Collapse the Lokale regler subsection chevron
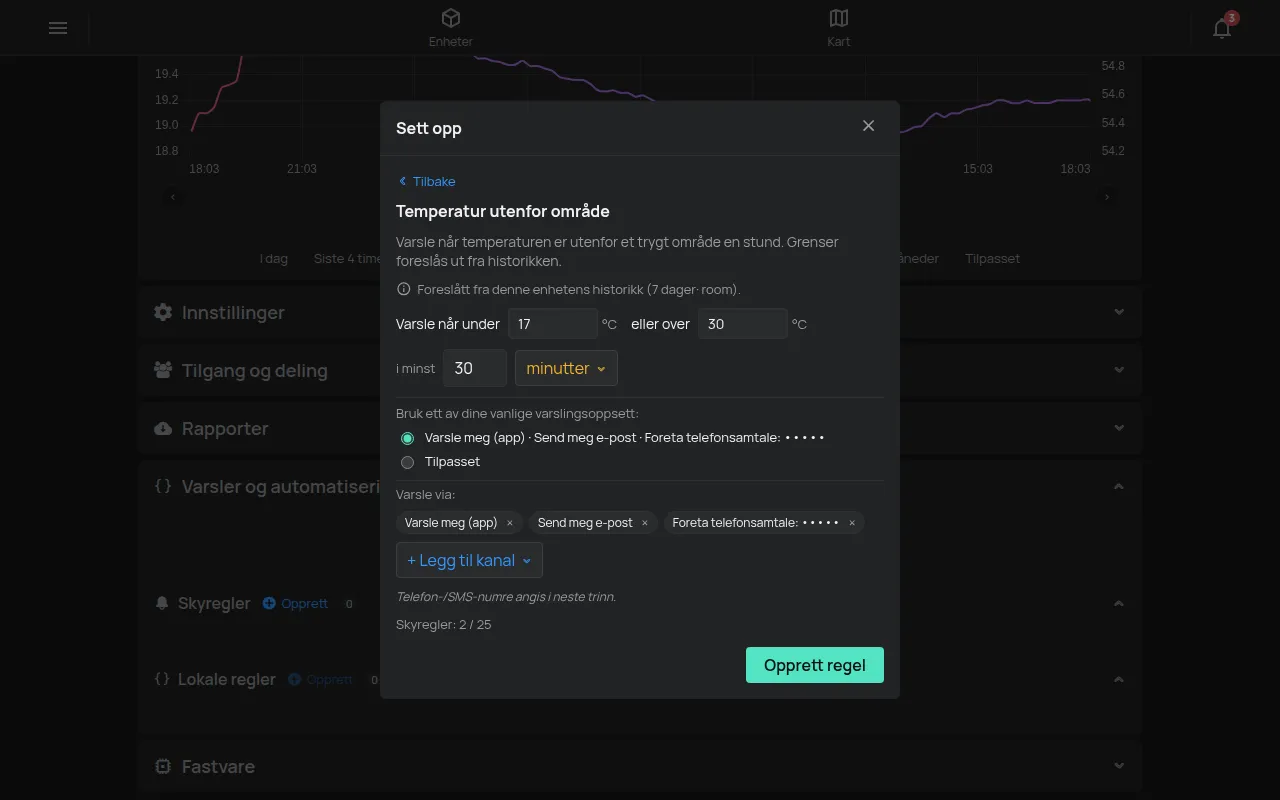1280x800 pixels. 1119,679
